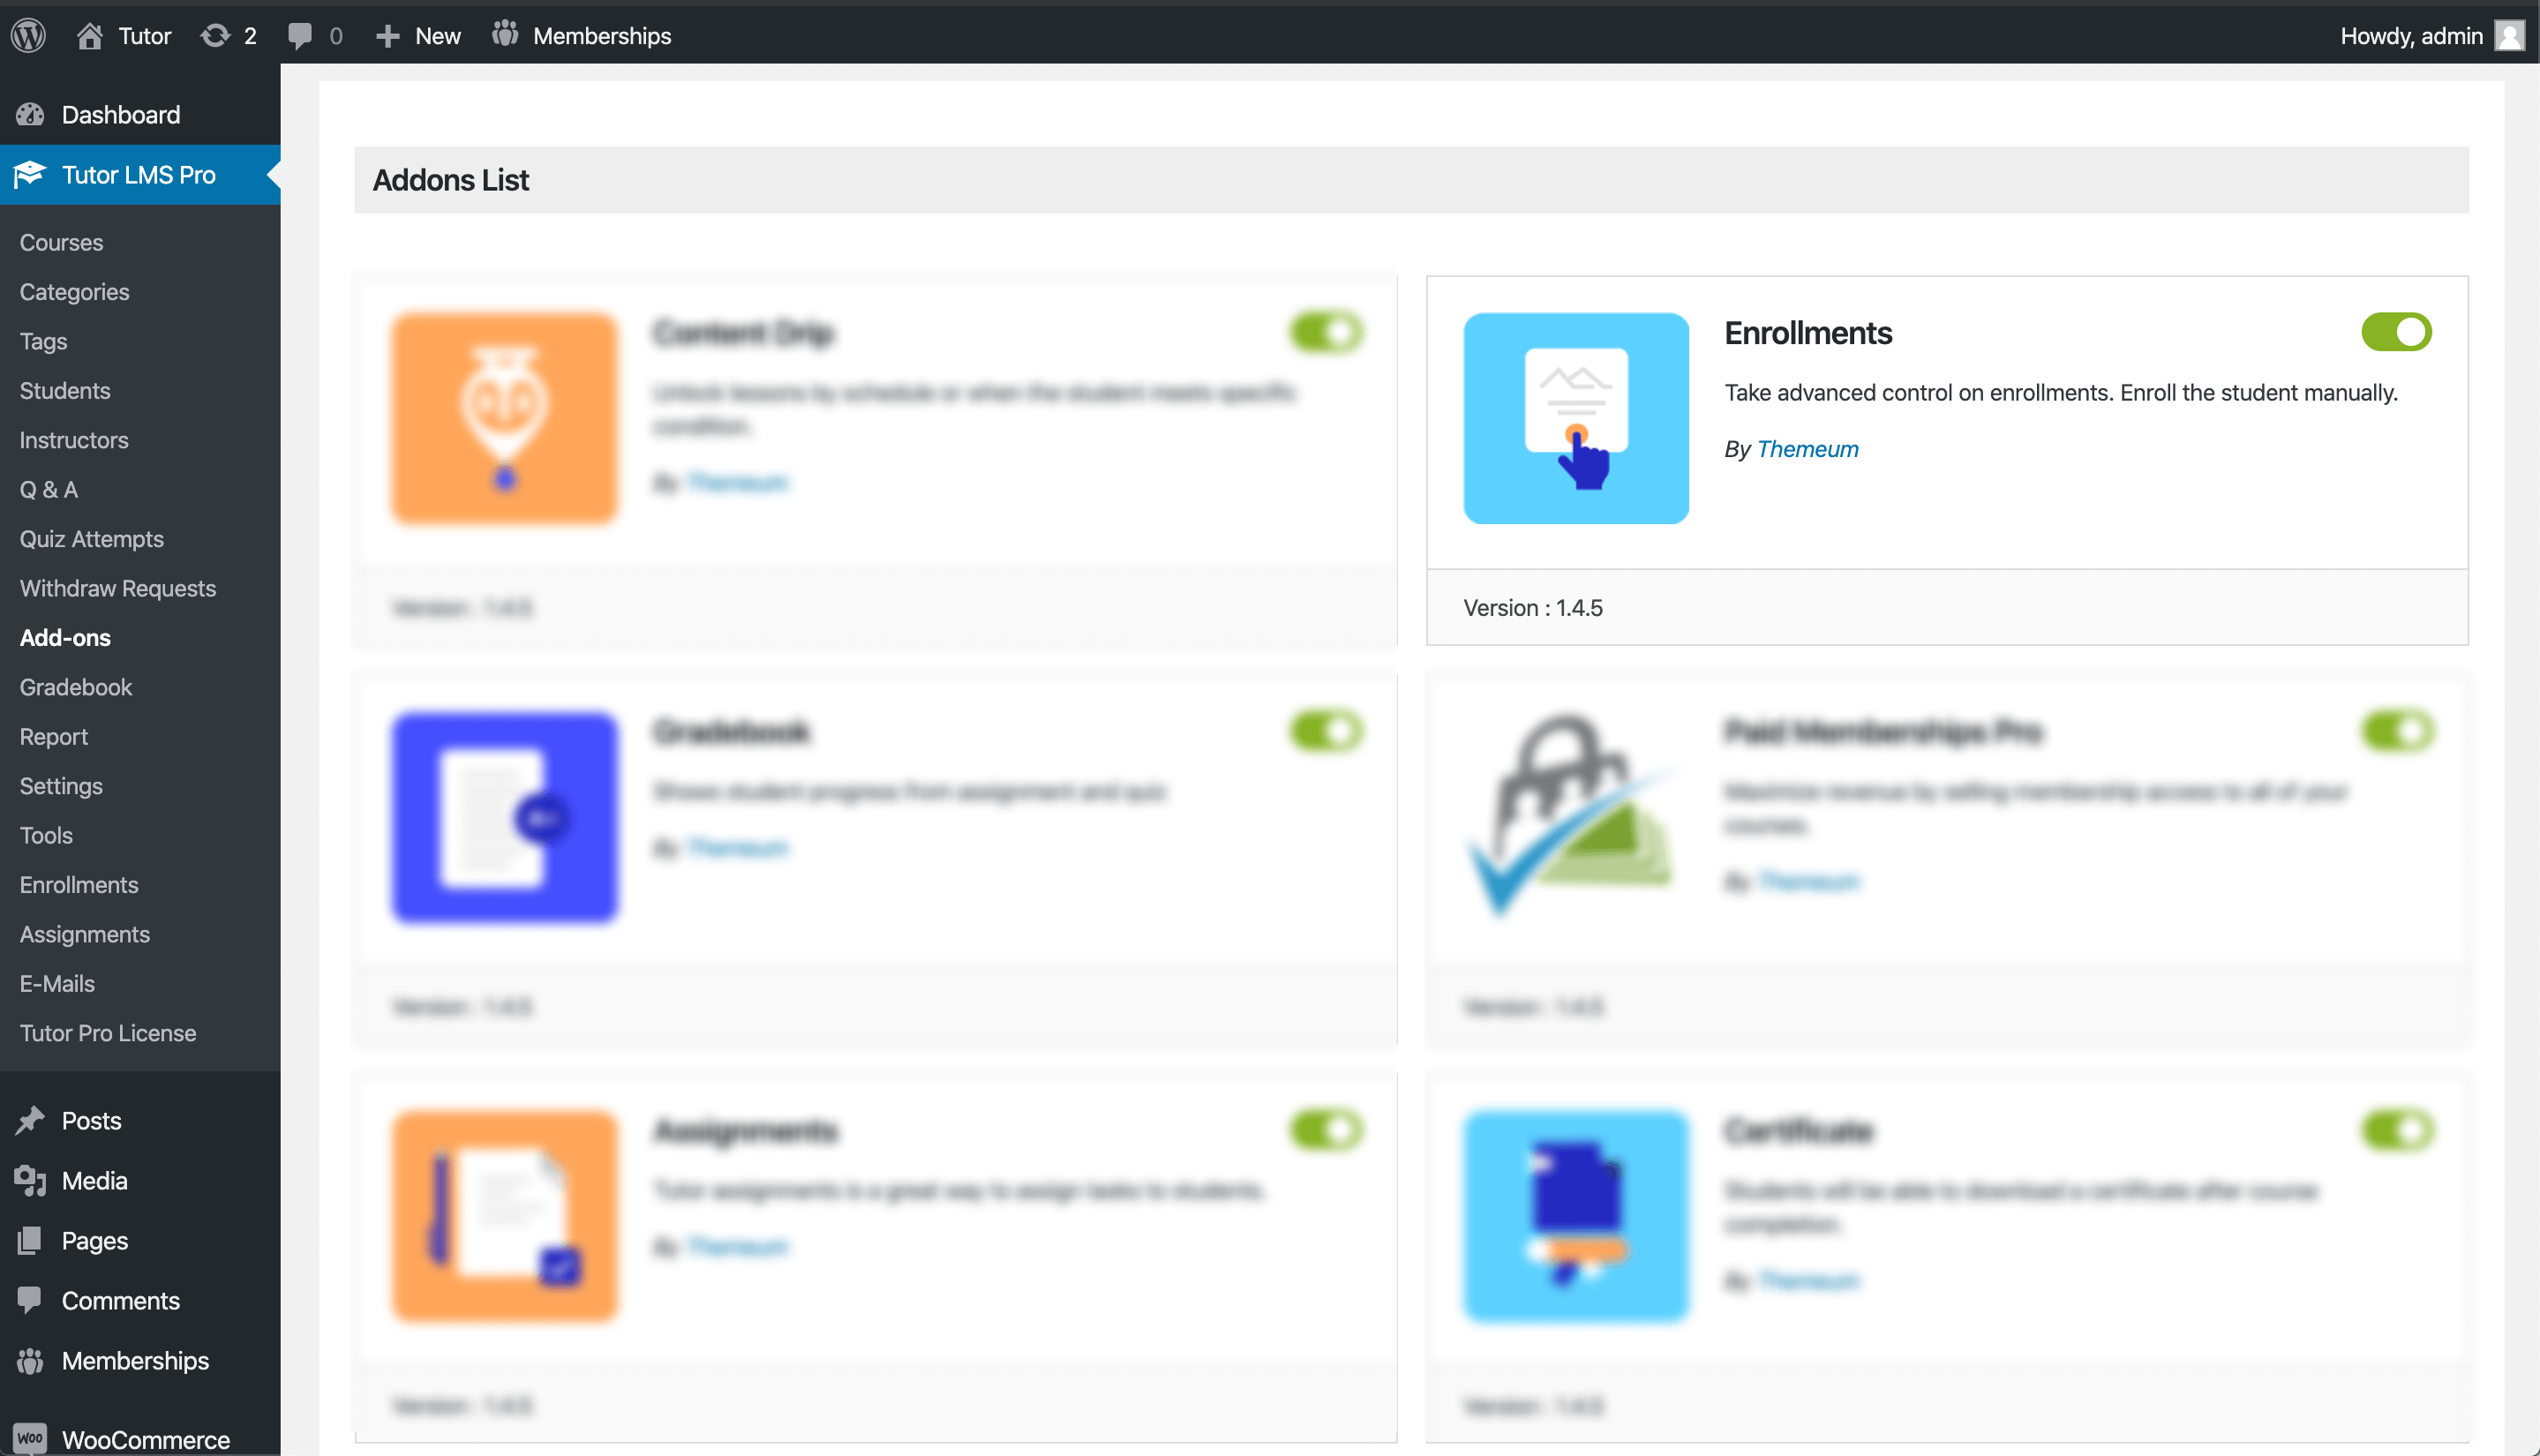
Task: Click the Enrollments addon thumbnail
Action: click(1575, 418)
